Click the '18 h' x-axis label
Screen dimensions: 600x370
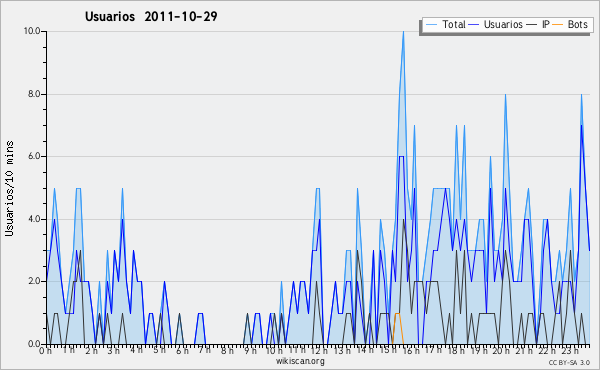(456, 351)
